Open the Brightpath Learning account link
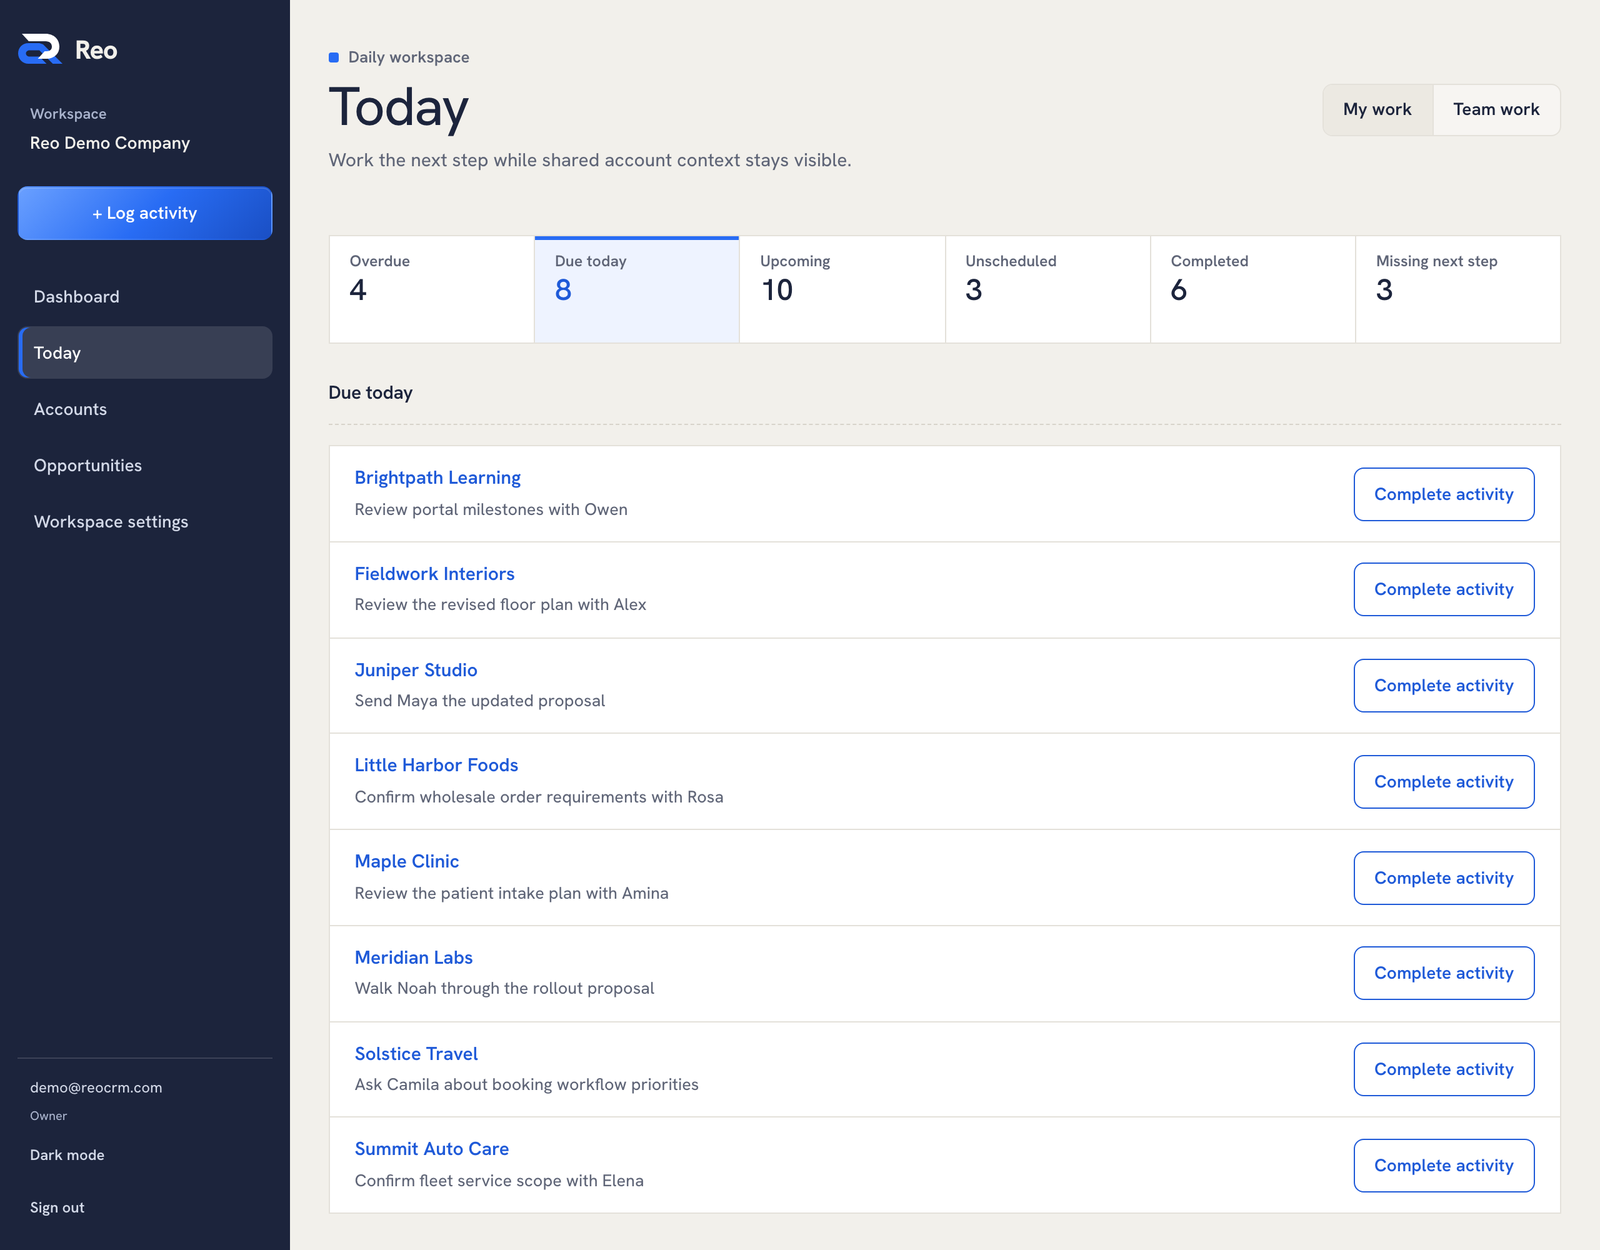 [438, 478]
